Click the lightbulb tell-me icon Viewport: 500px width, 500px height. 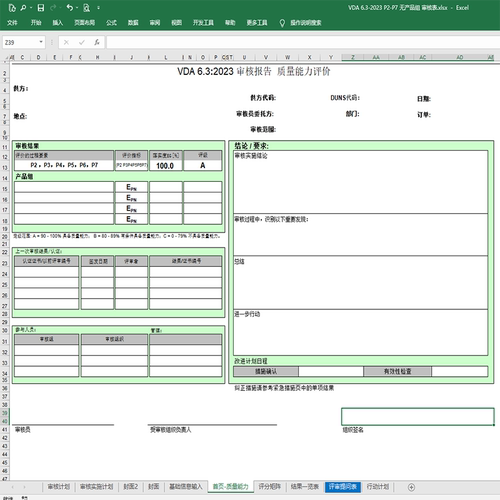point(282,23)
